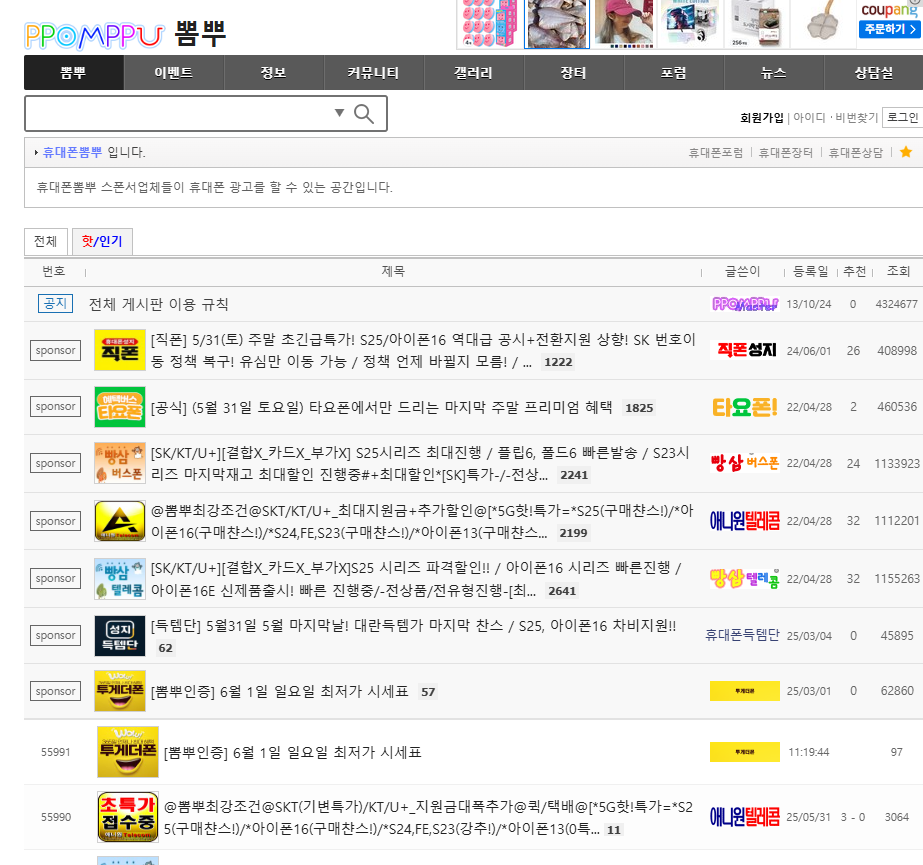Viewport: 923px width, 865px height.
Task: Open the [득템단] 5월31일 마지막날 post
Action: point(413,625)
